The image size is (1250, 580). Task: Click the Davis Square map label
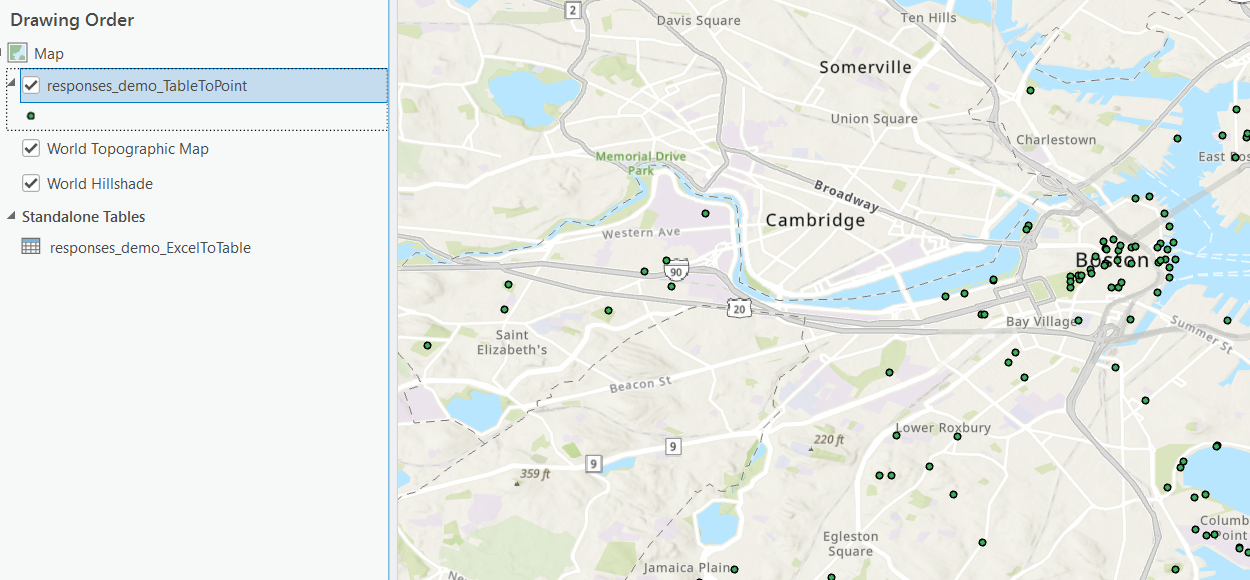tap(699, 20)
